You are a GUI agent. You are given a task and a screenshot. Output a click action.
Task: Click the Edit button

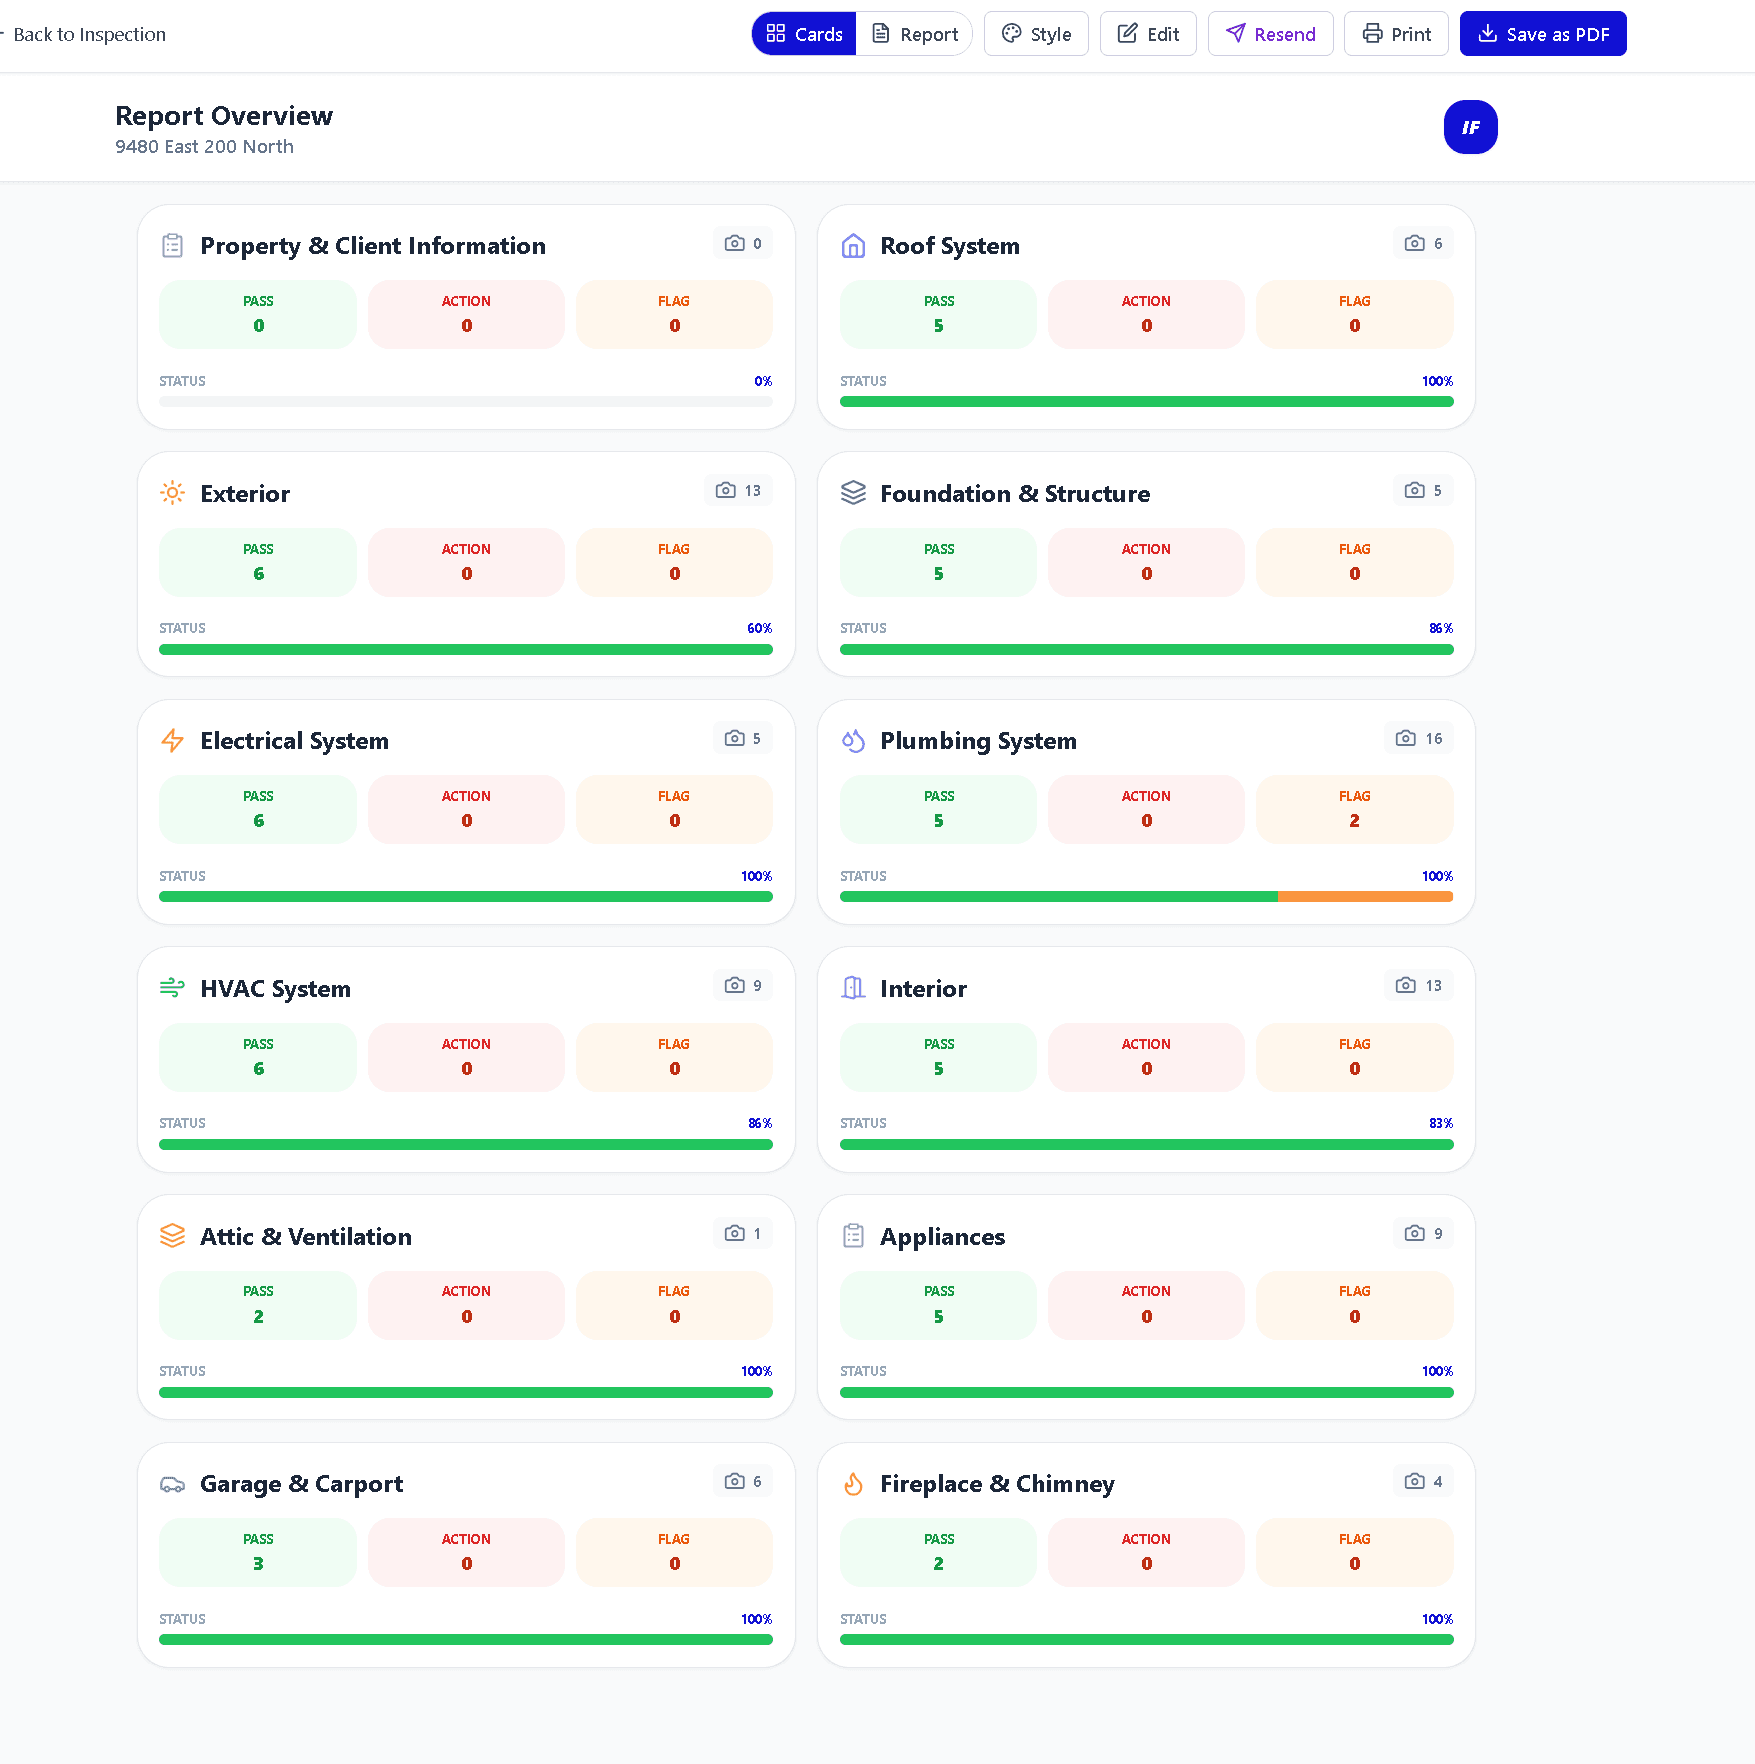pyautogui.click(x=1148, y=34)
